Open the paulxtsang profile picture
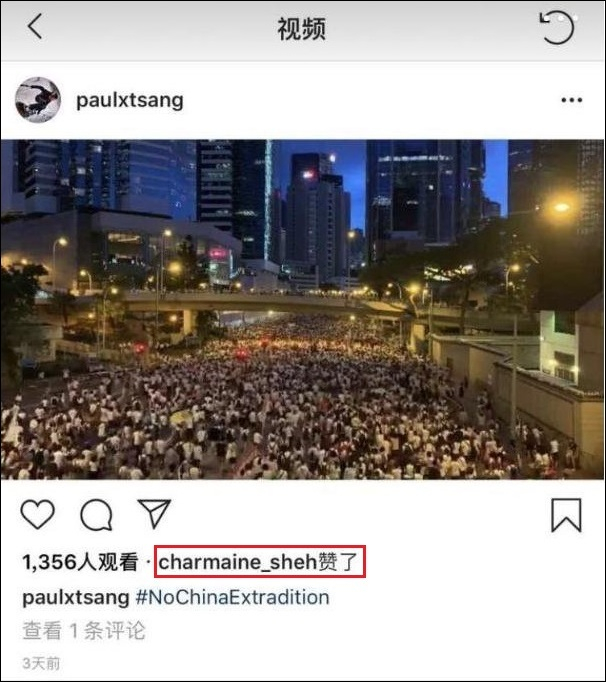Viewport: 606px width, 682px height. 38,100
